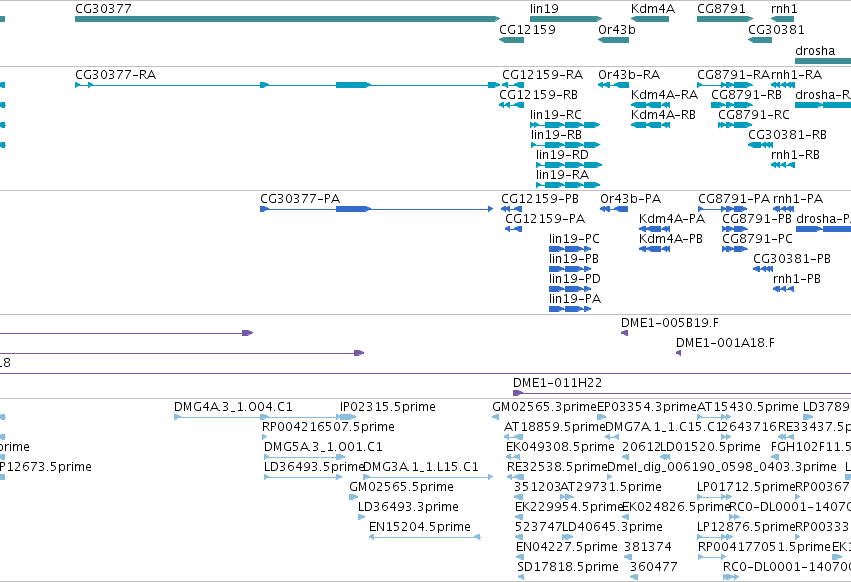Screen dimensions: 851x582
Task: Click the rnh1-RB transcript
Action: (x=783, y=165)
